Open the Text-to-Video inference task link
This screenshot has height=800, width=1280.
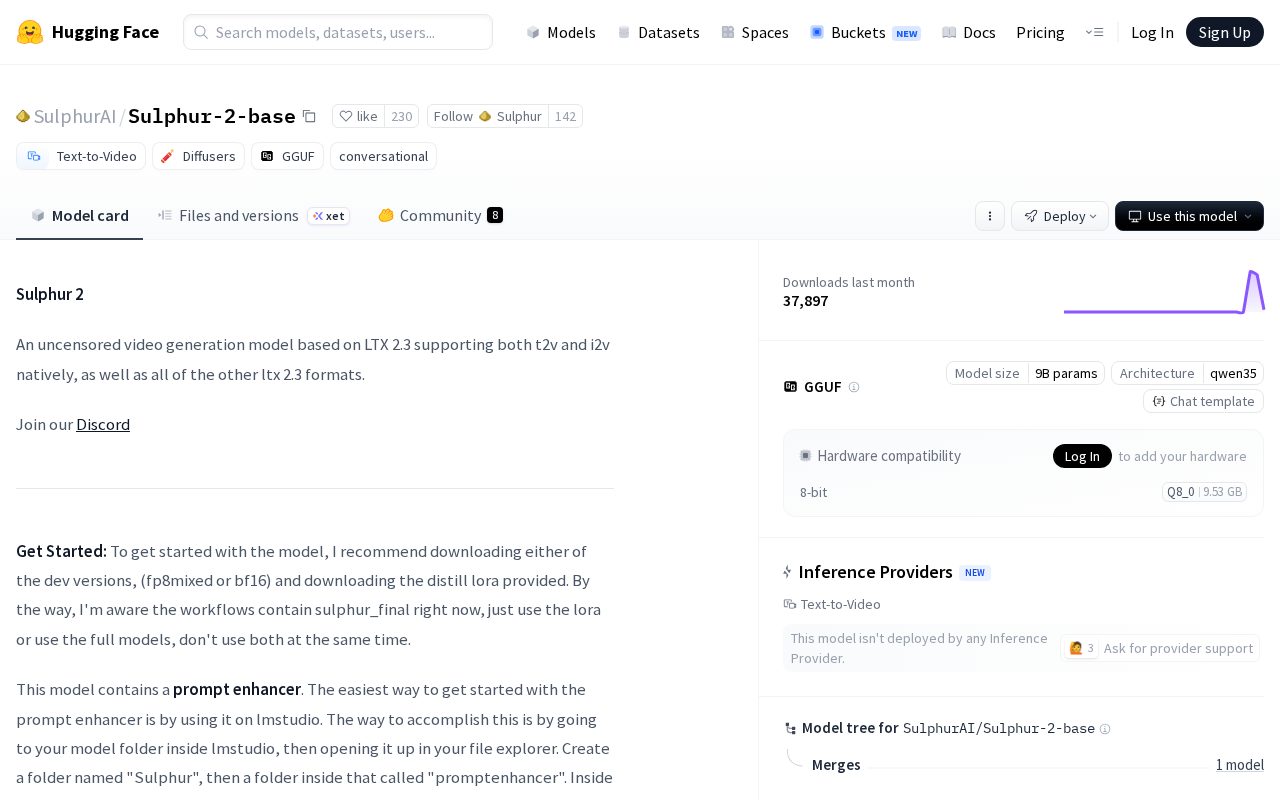(832, 604)
